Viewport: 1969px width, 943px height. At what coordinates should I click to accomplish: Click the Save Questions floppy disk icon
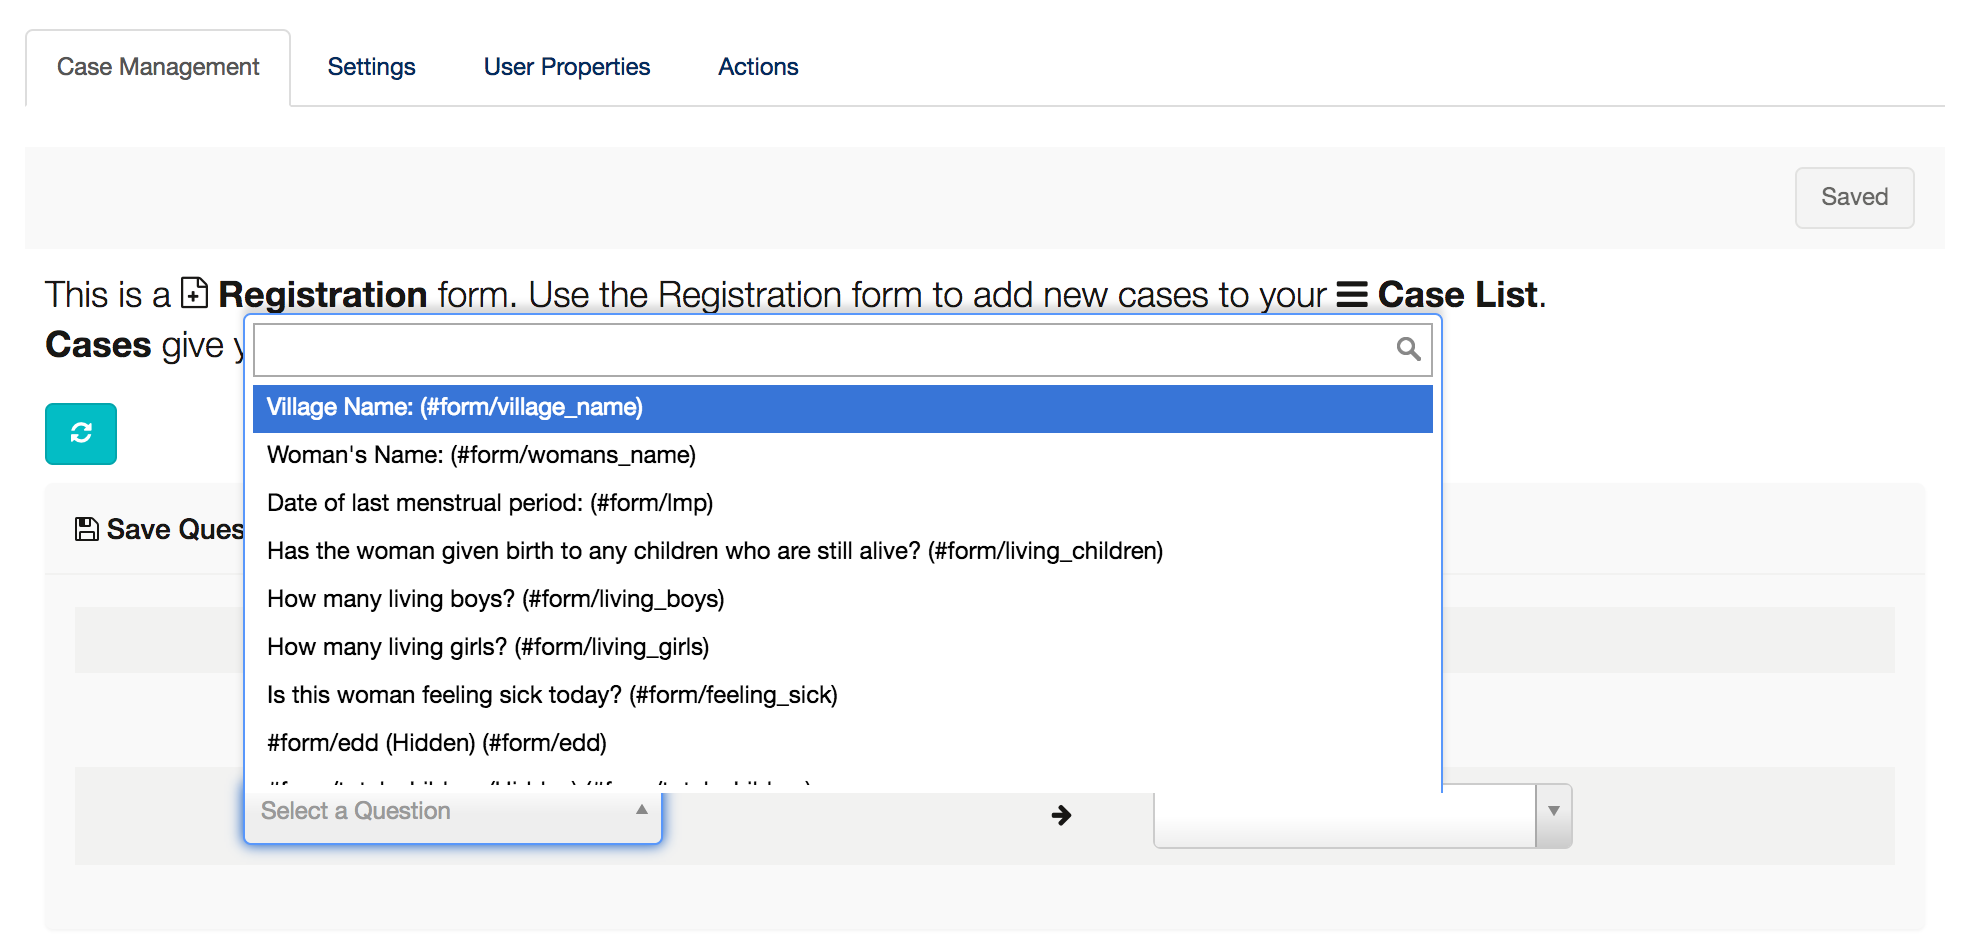point(87,529)
